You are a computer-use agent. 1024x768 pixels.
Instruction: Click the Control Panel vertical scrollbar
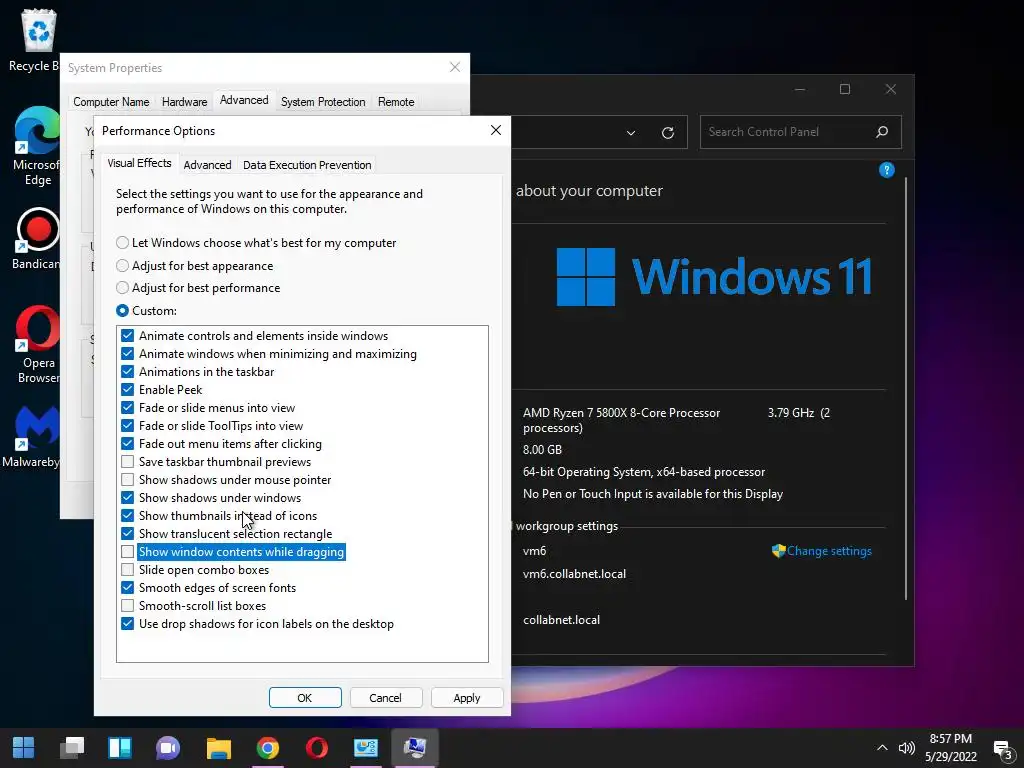[906, 388]
